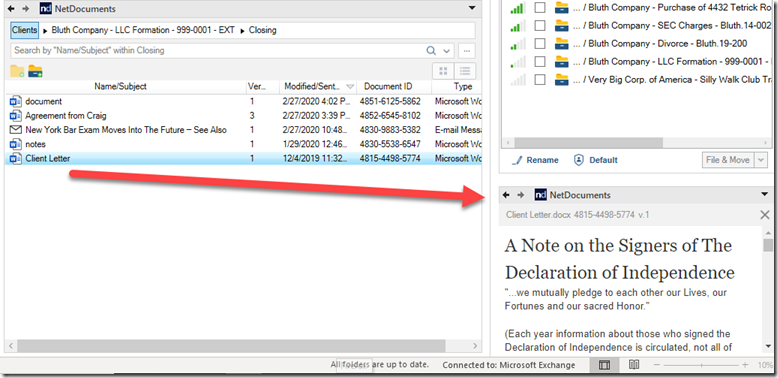Go back in the left NetDocuments pane

(x=11, y=8)
